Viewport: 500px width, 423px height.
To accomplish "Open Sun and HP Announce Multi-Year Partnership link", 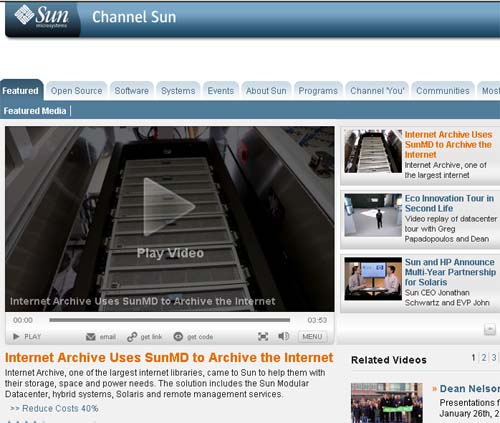I will [x=450, y=272].
